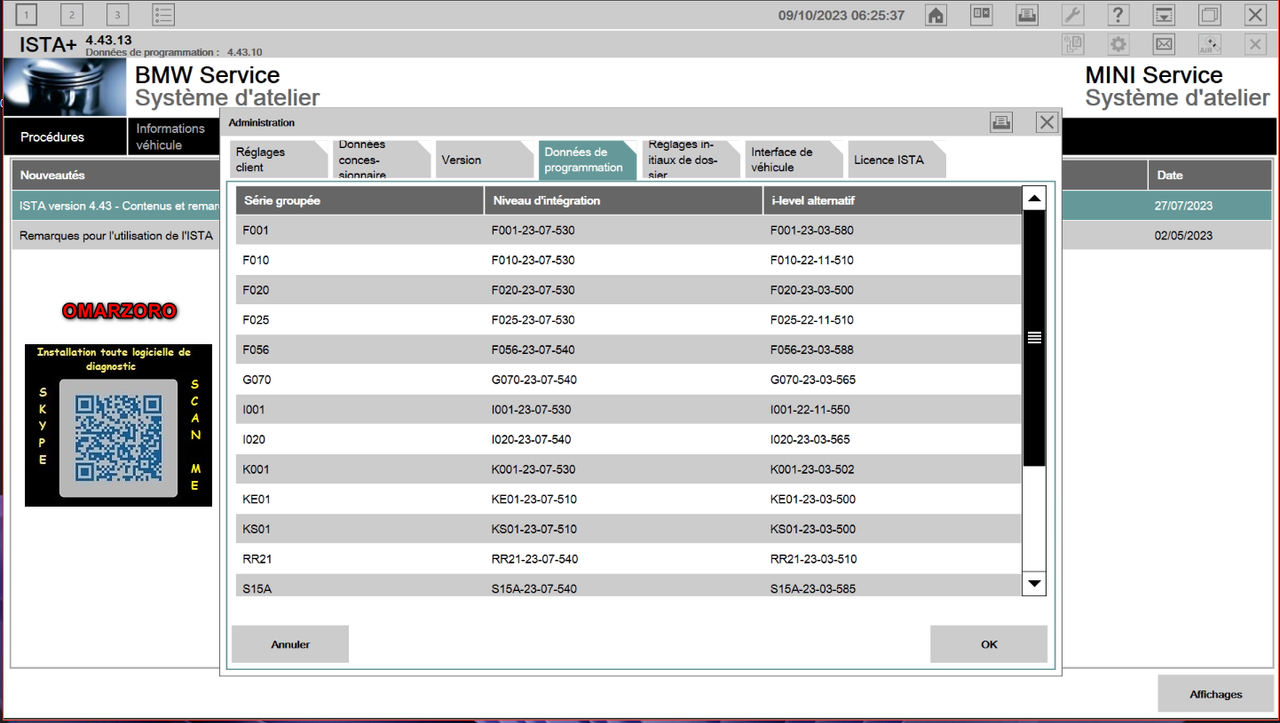This screenshot has width=1280, height=723.
Task: Click cell F001-23-03-580
Action: (x=812, y=230)
